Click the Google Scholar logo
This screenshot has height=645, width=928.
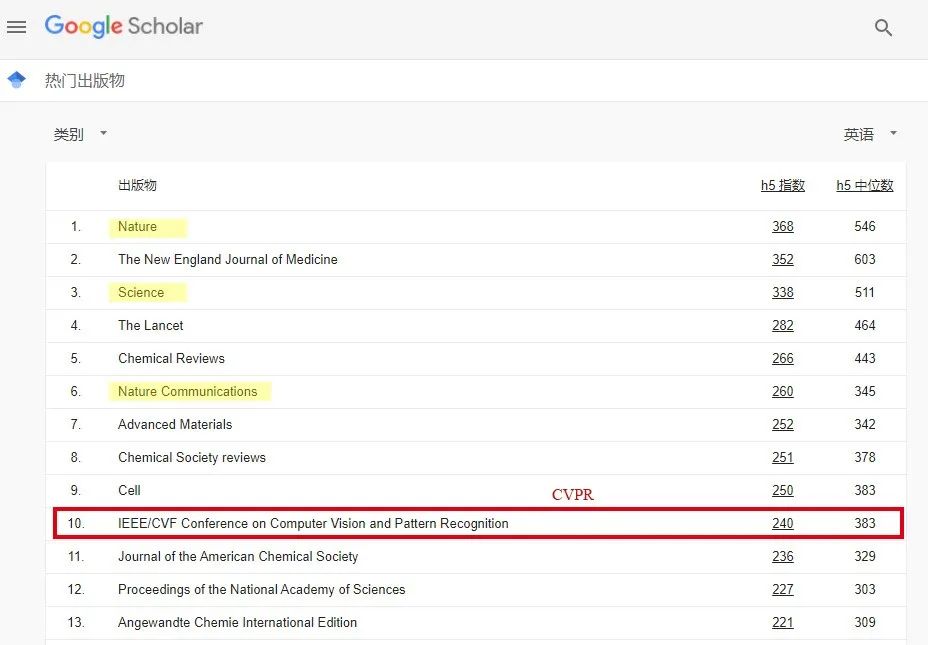[124, 27]
